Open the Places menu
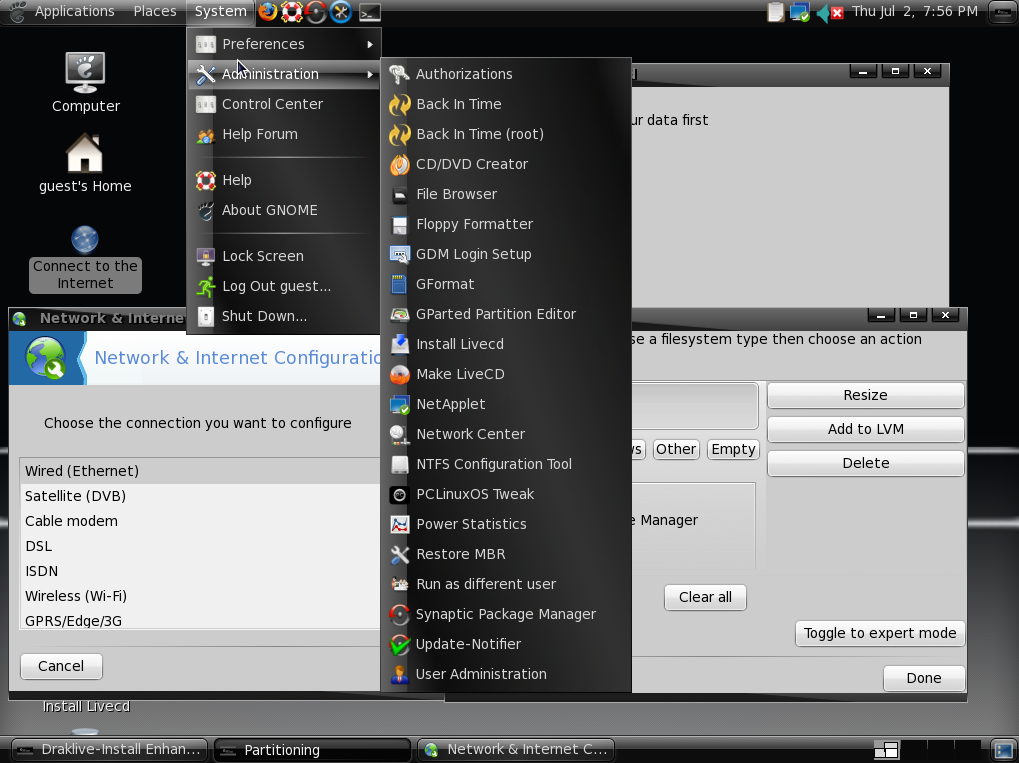Viewport: 1019px width, 763px height. coord(155,12)
